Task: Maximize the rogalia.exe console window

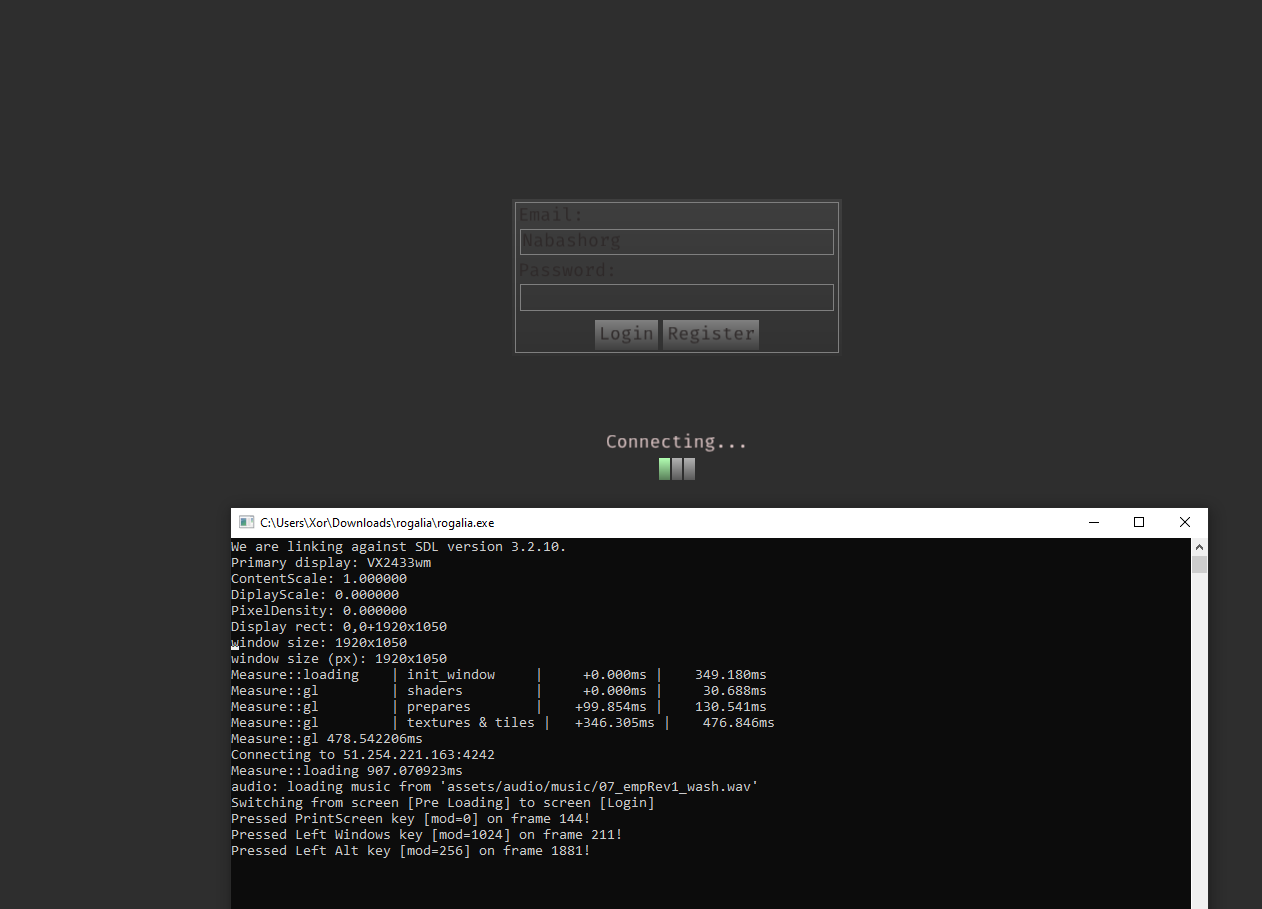Action: coord(1139,522)
